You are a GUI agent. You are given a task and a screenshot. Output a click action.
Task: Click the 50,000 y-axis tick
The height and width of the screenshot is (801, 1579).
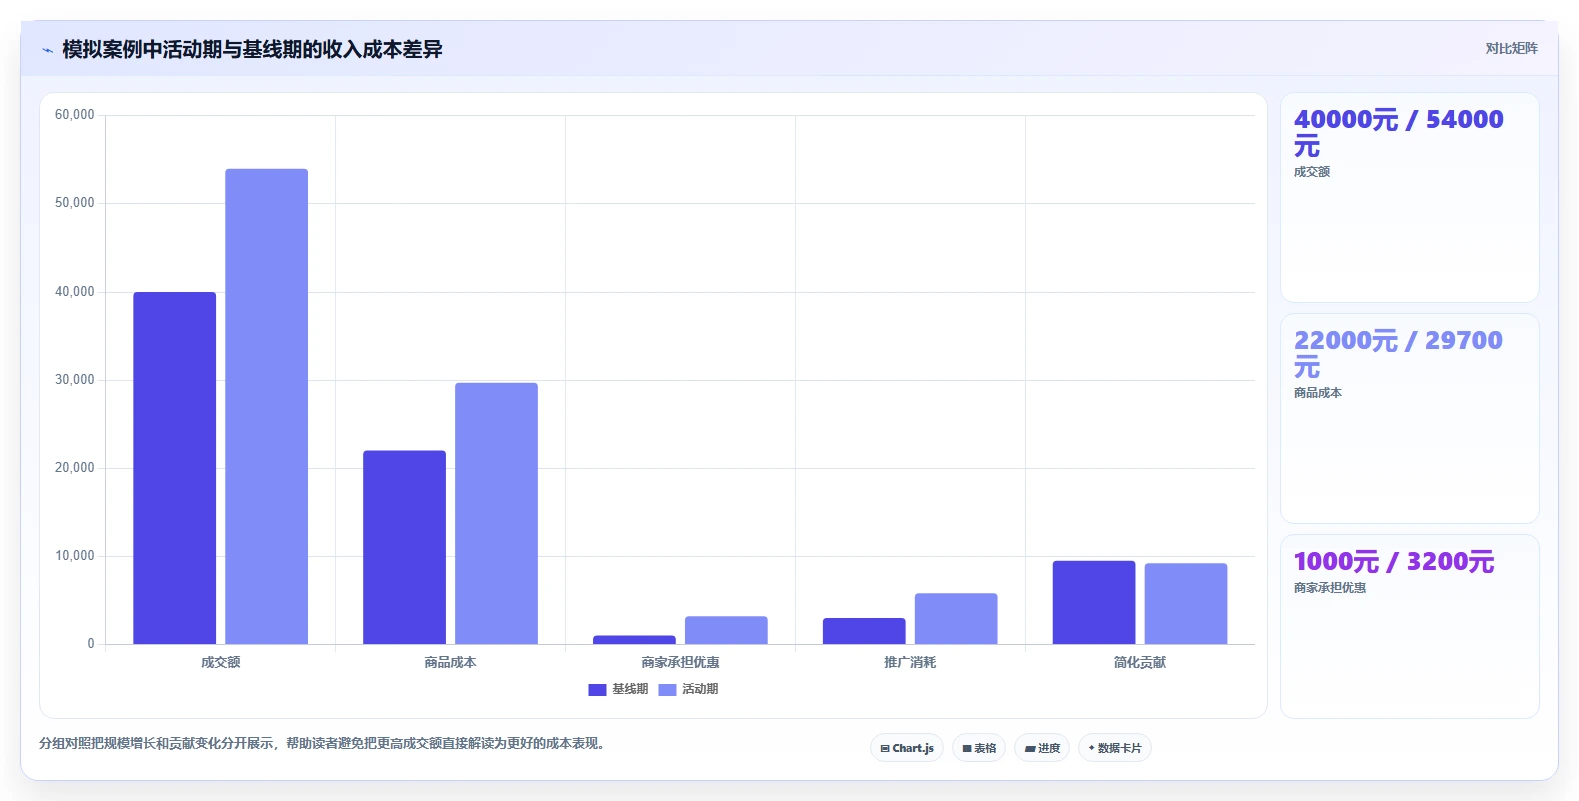pos(75,203)
